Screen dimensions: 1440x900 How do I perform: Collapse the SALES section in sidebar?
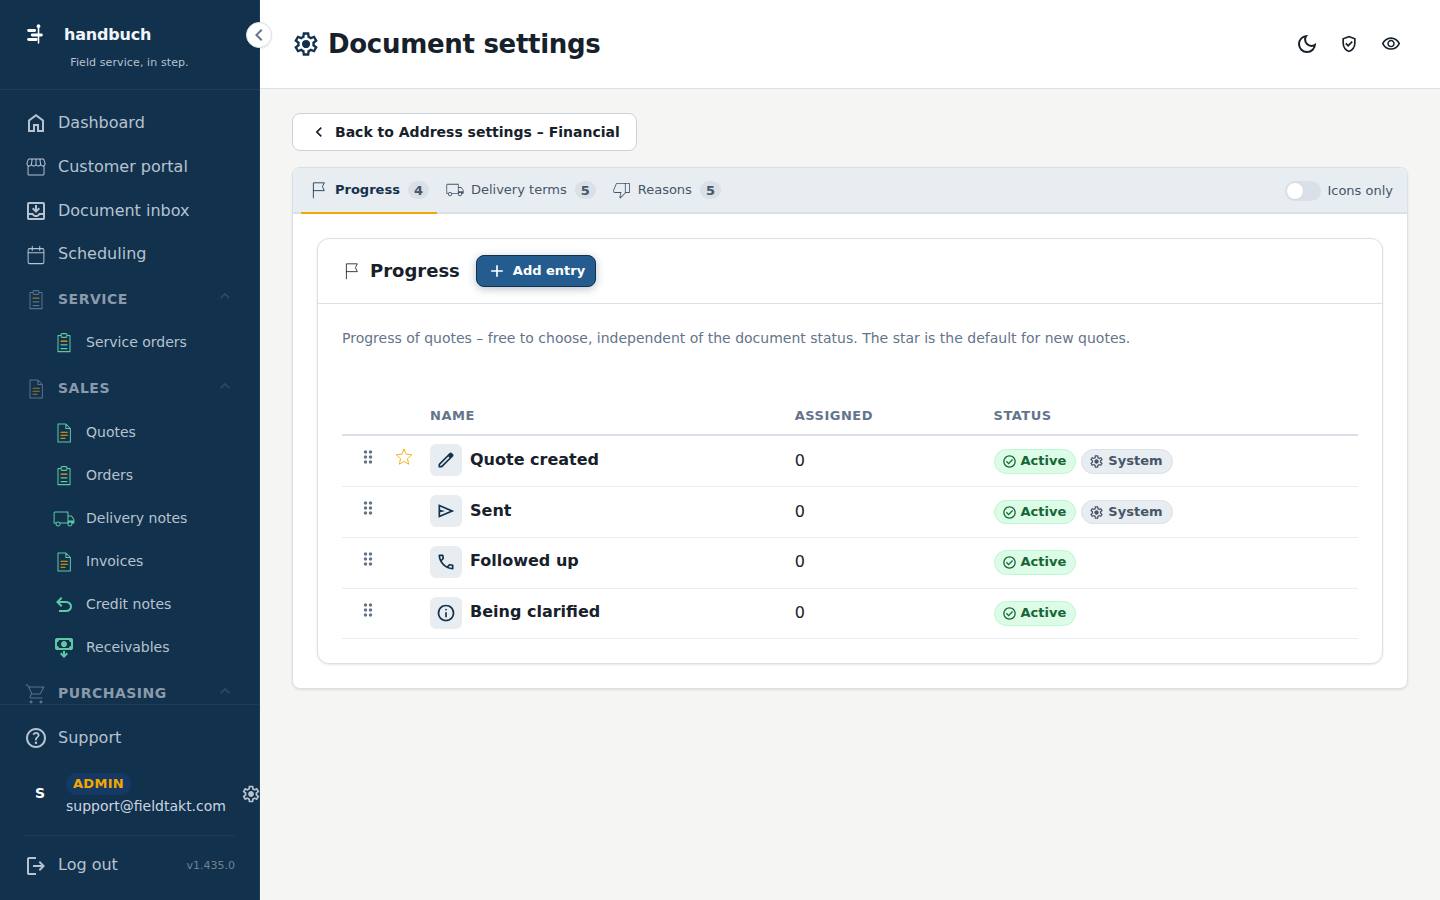(x=225, y=386)
